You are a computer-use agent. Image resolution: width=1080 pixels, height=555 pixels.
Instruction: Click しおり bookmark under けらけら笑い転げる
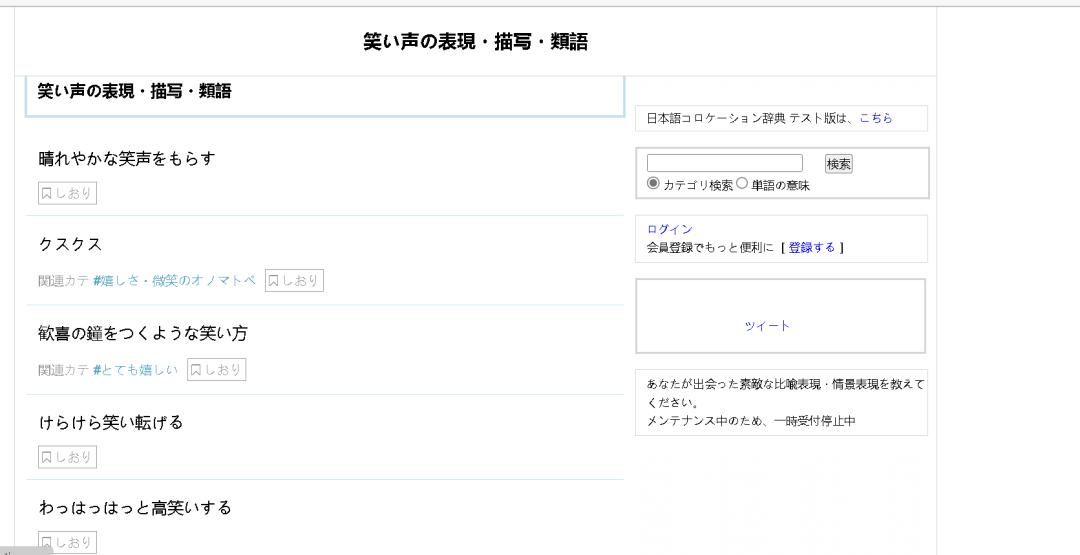[x=68, y=457]
